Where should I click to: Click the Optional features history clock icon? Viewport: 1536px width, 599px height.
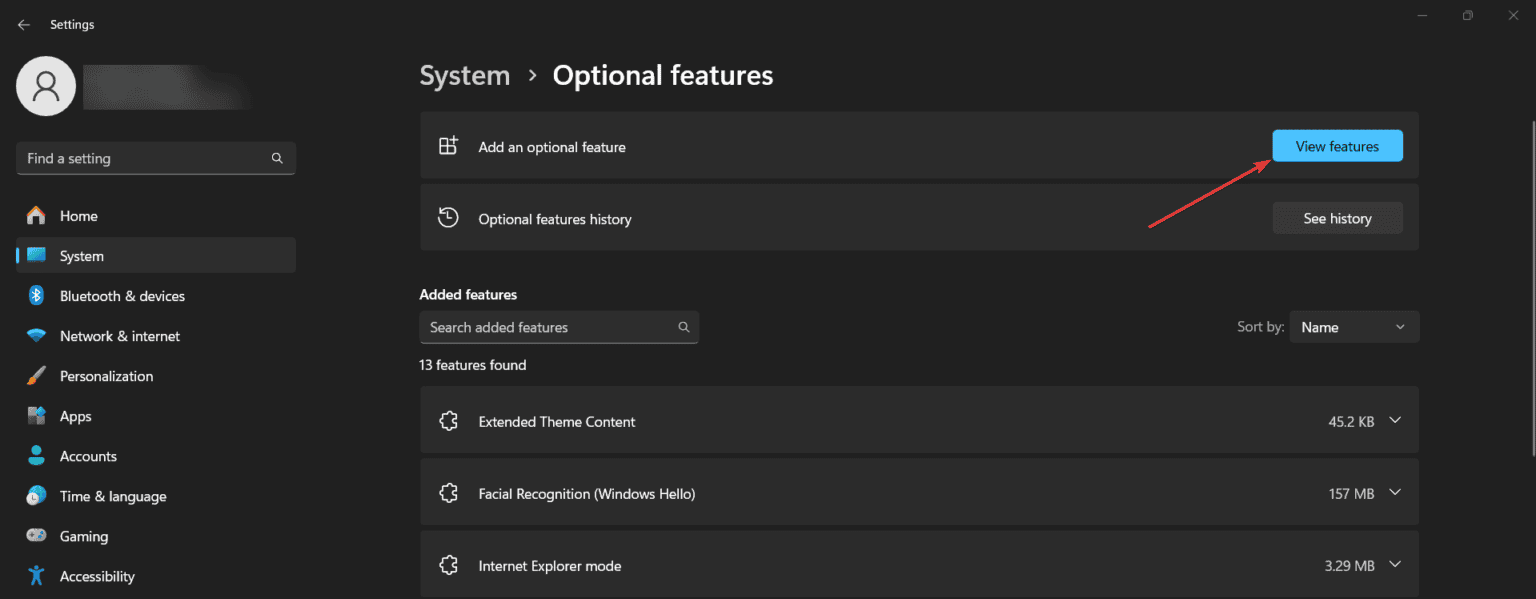click(448, 218)
